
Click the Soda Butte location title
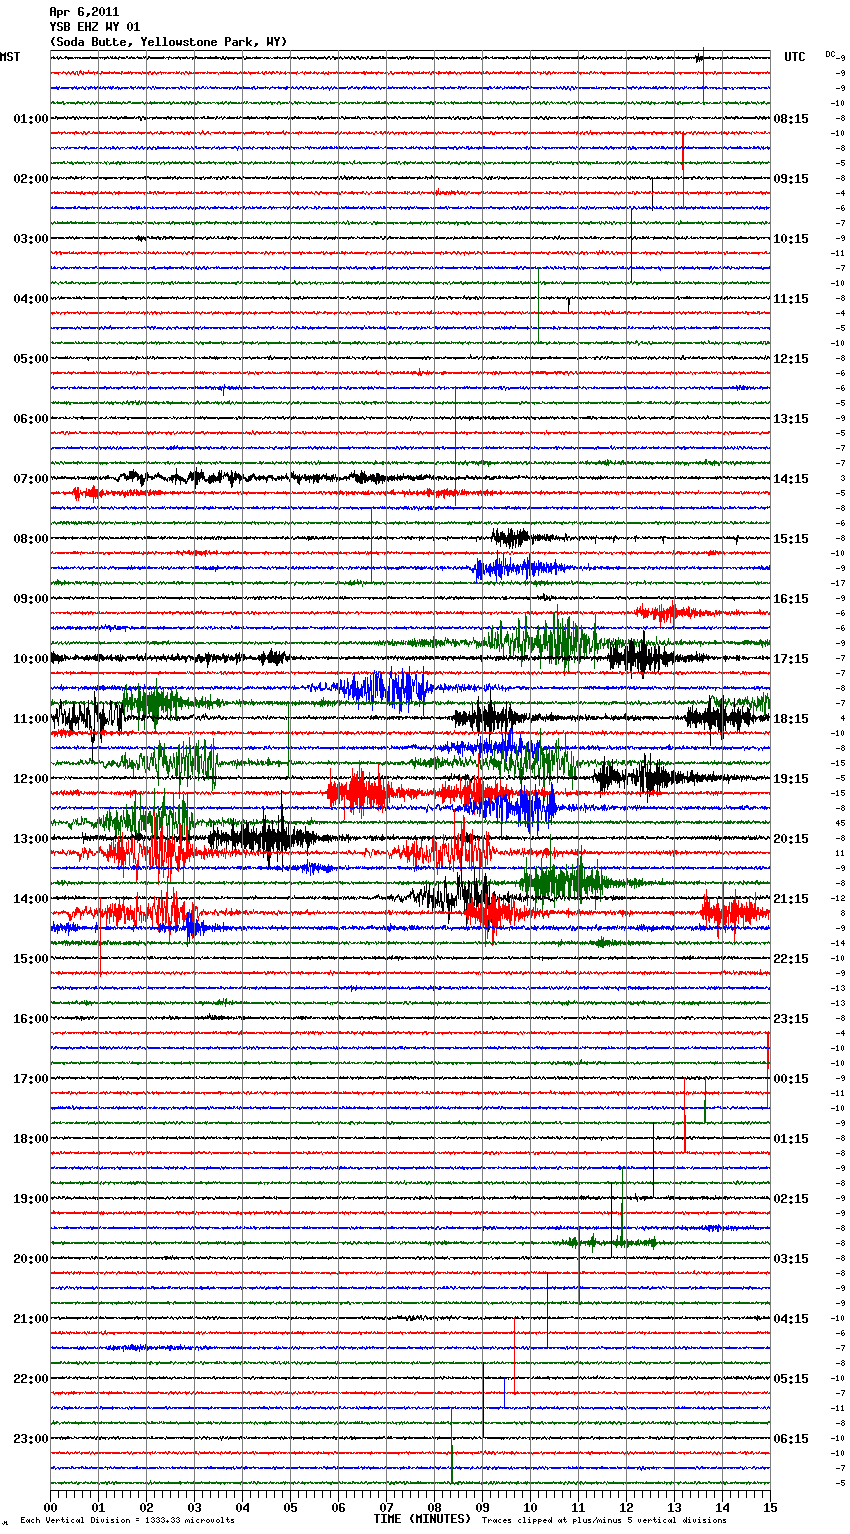pos(168,42)
